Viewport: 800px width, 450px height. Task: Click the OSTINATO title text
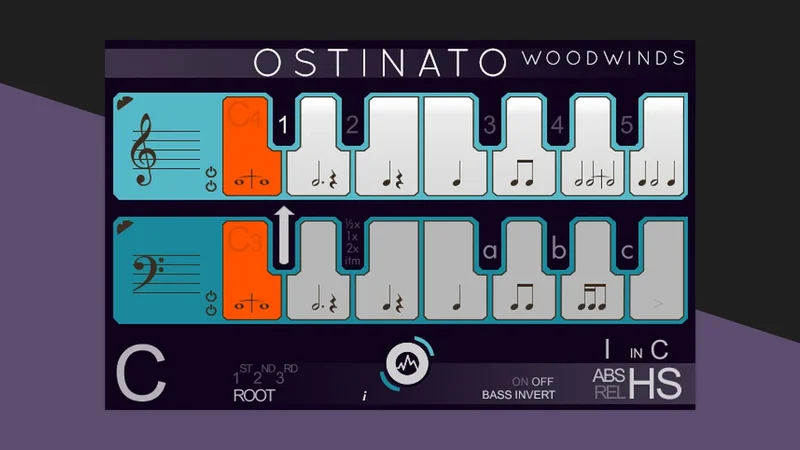(x=380, y=62)
